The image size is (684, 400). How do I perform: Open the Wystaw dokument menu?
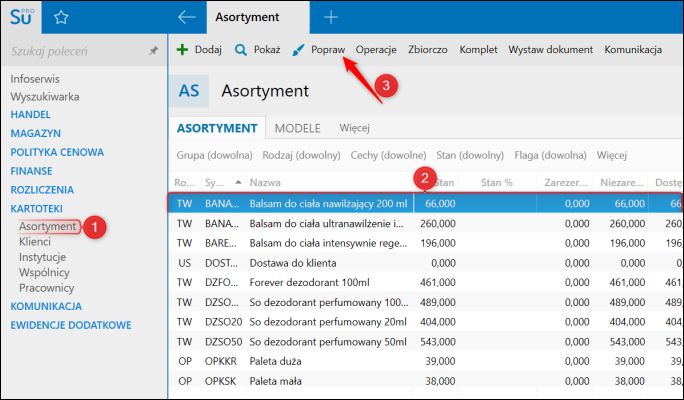tap(551, 50)
